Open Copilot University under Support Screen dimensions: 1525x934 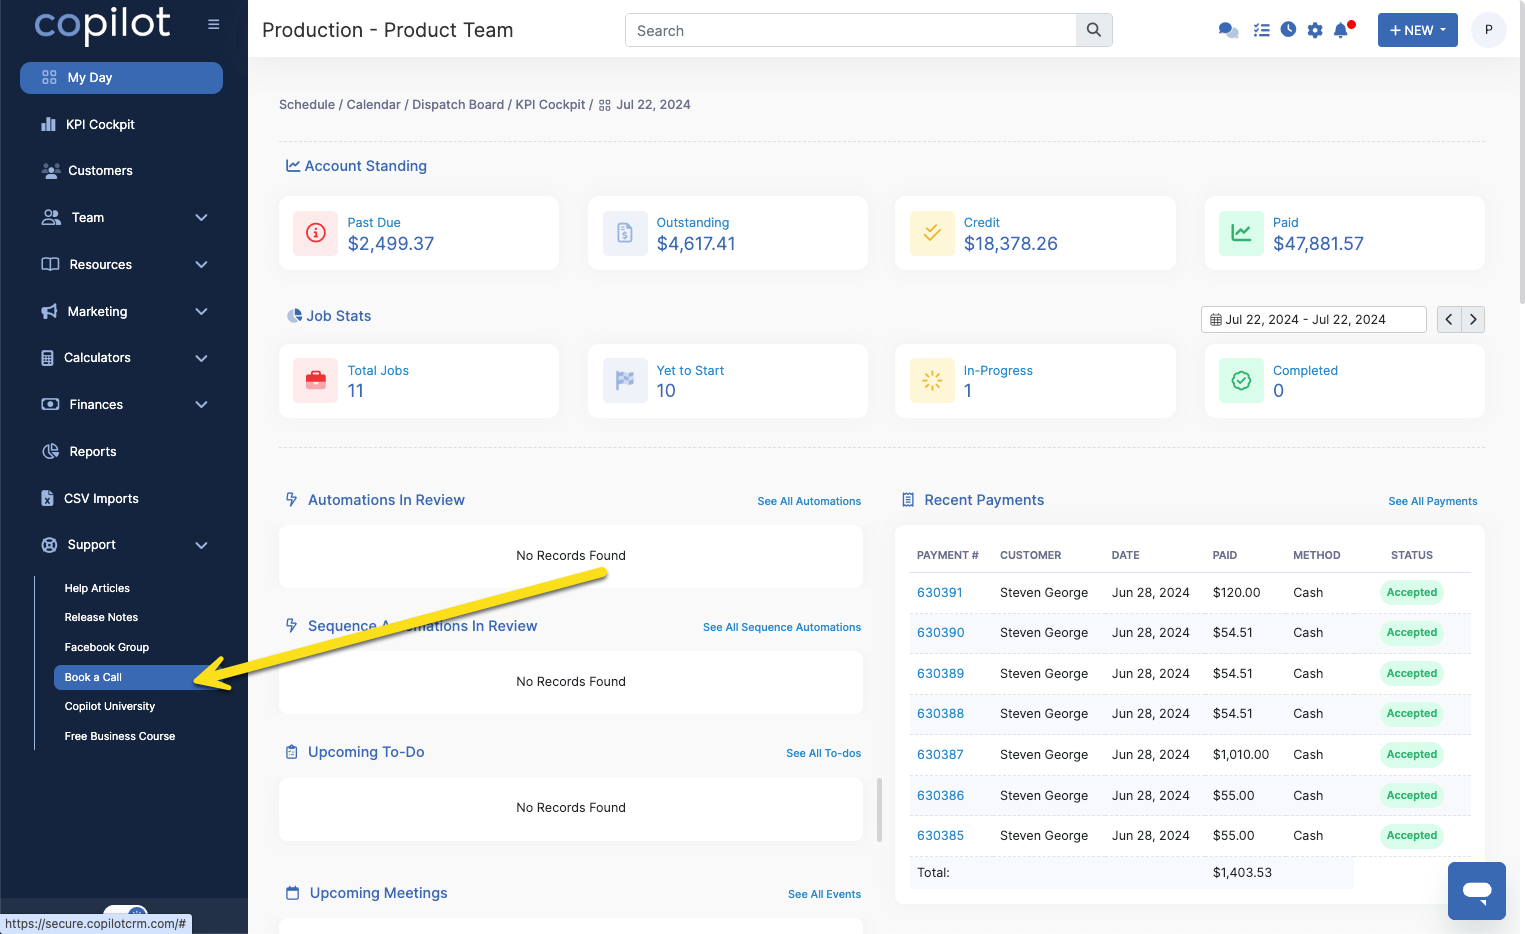(x=110, y=706)
